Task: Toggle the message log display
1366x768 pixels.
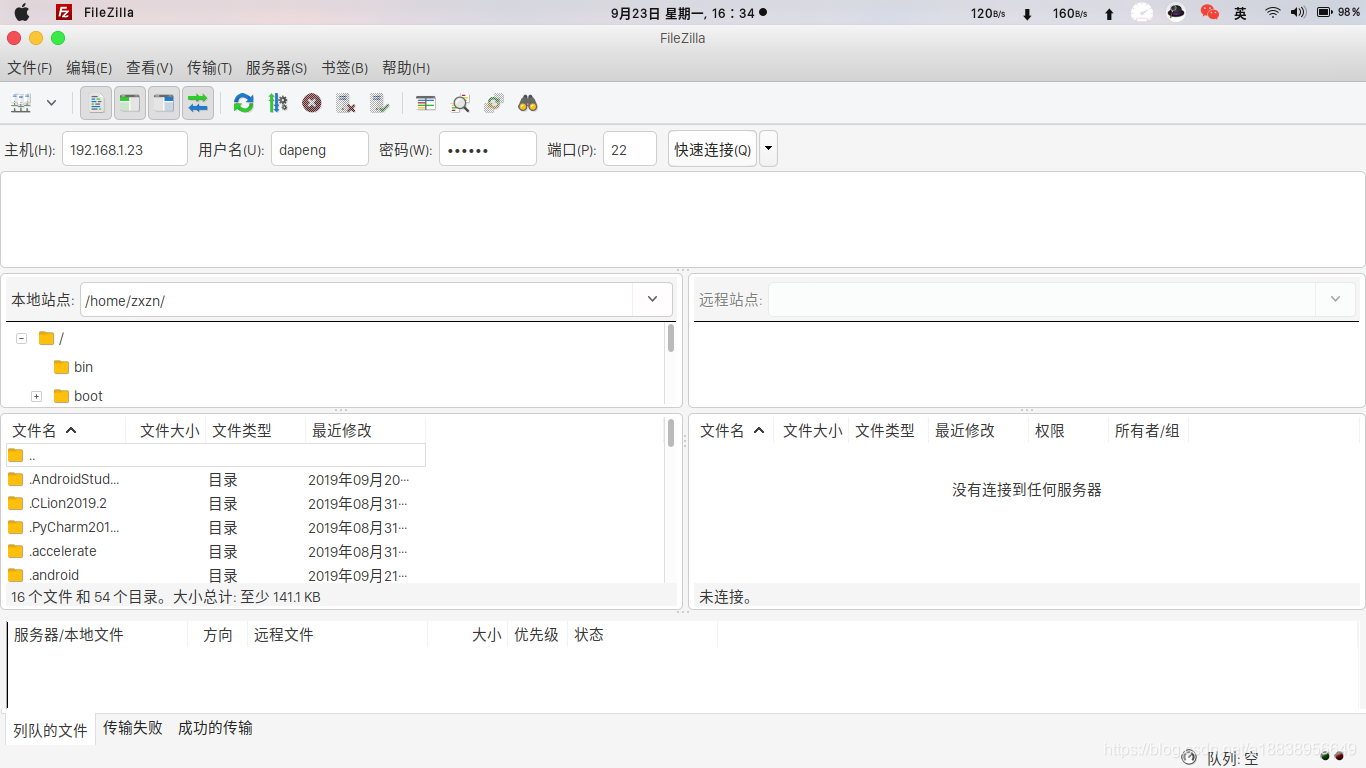Action: click(x=96, y=103)
